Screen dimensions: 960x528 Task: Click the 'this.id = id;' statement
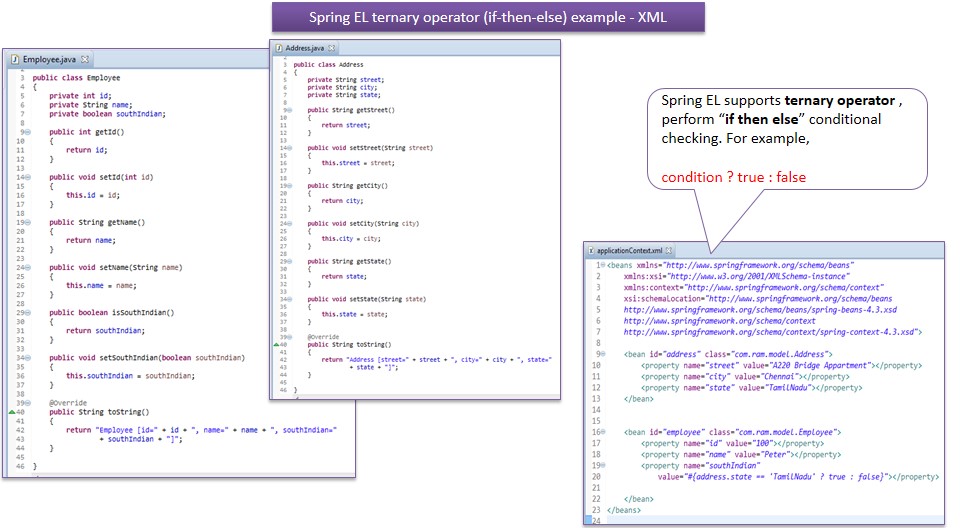pos(93,195)
